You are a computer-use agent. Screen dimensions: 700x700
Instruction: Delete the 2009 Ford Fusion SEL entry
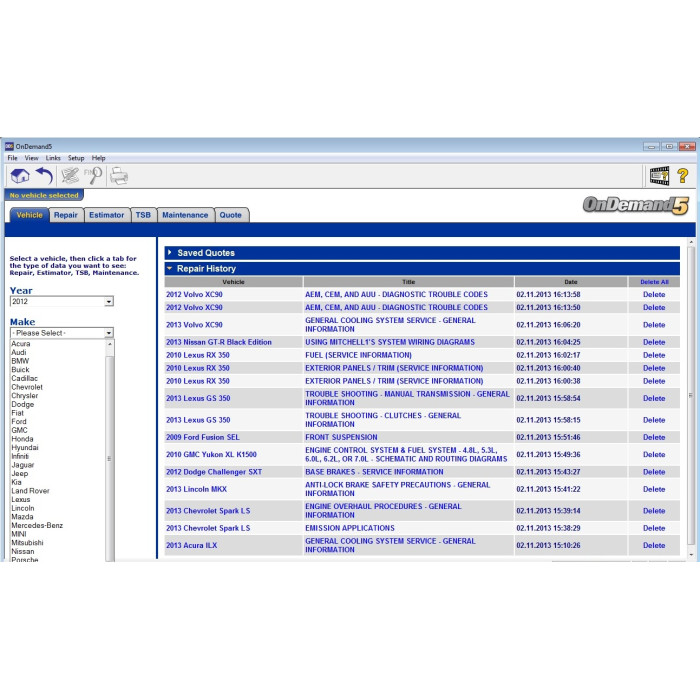click(654, 437)
